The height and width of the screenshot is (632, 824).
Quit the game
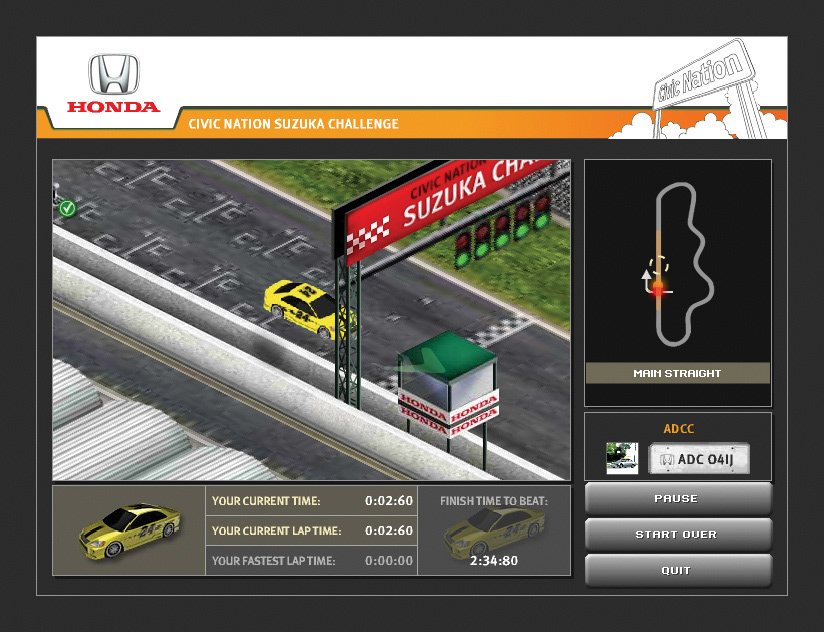[677, 571]
